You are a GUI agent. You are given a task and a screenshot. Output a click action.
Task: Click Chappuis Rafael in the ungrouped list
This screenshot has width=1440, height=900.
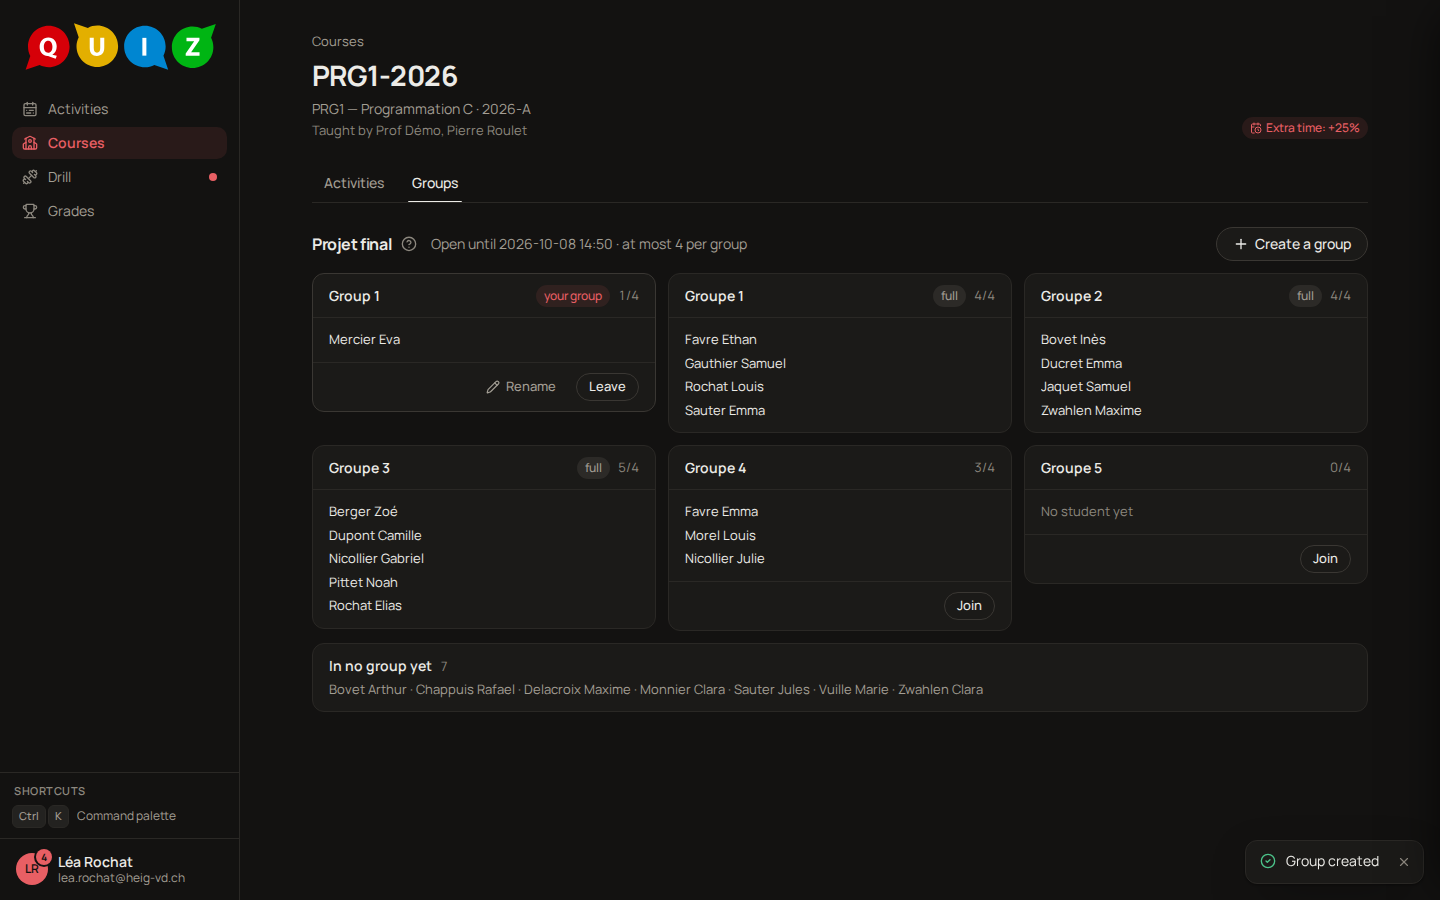click(465, 690)
